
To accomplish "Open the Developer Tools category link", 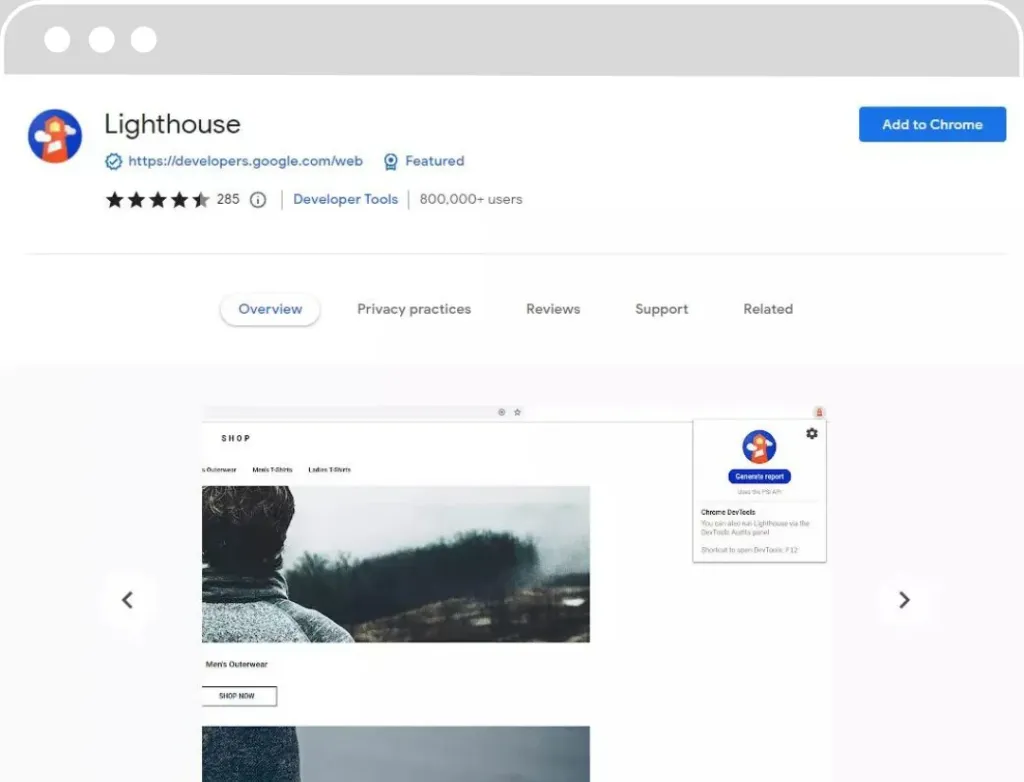I will pos(345,199).
